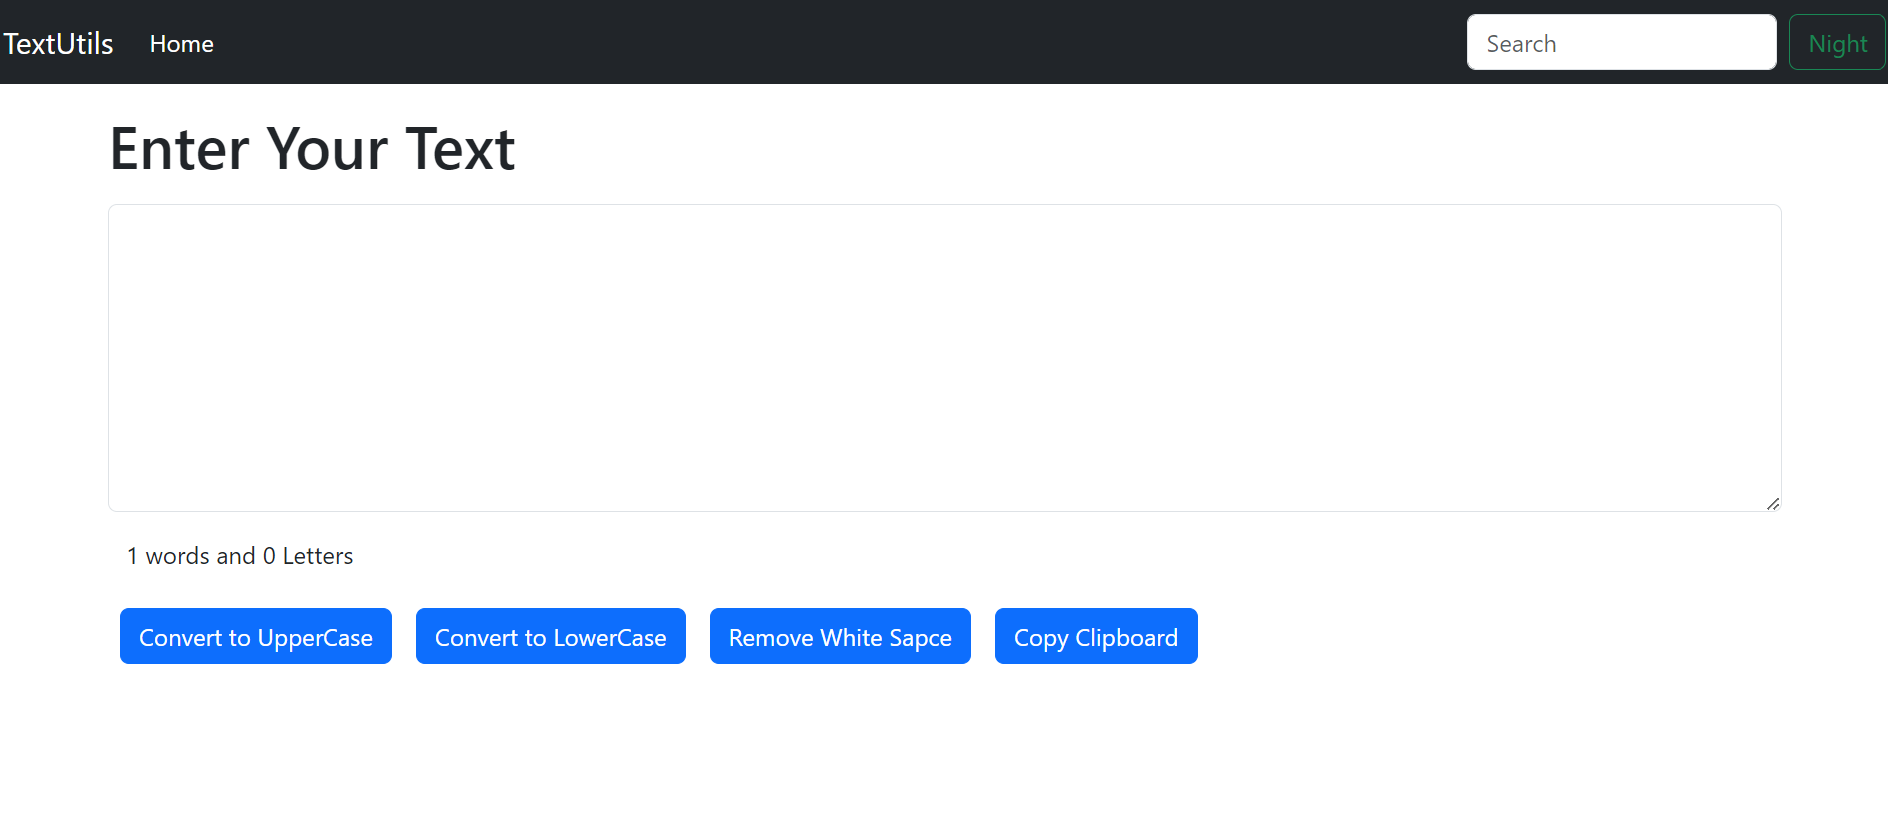Copy text using Copy Clipboard
Screen dimensions: 1888x835
[1095, 637]
